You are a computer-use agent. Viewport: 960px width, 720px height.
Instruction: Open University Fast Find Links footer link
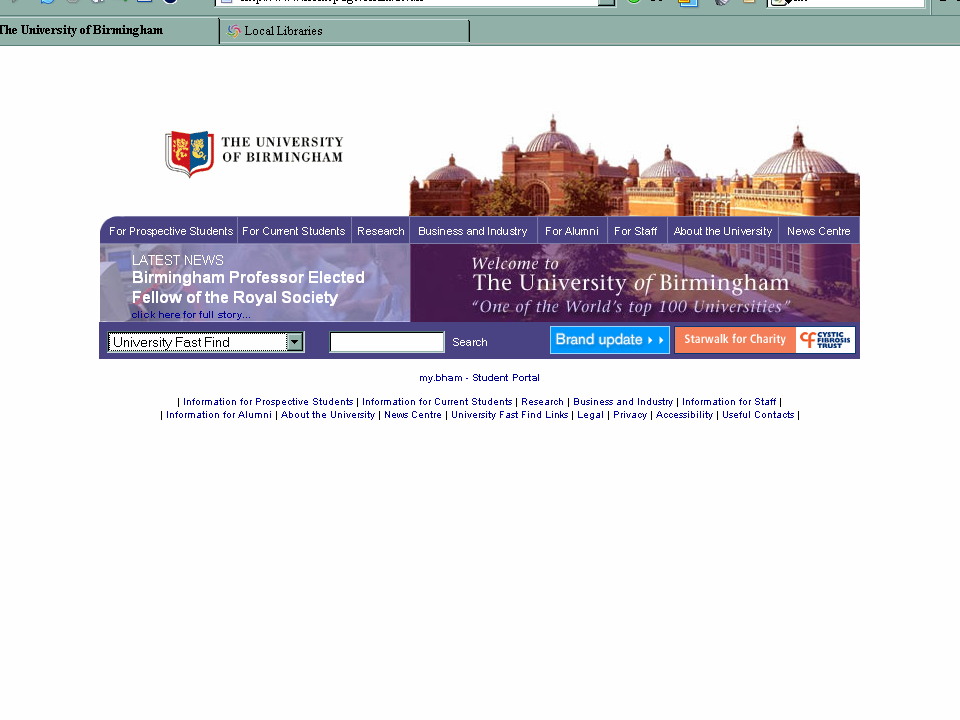[509, 414]
